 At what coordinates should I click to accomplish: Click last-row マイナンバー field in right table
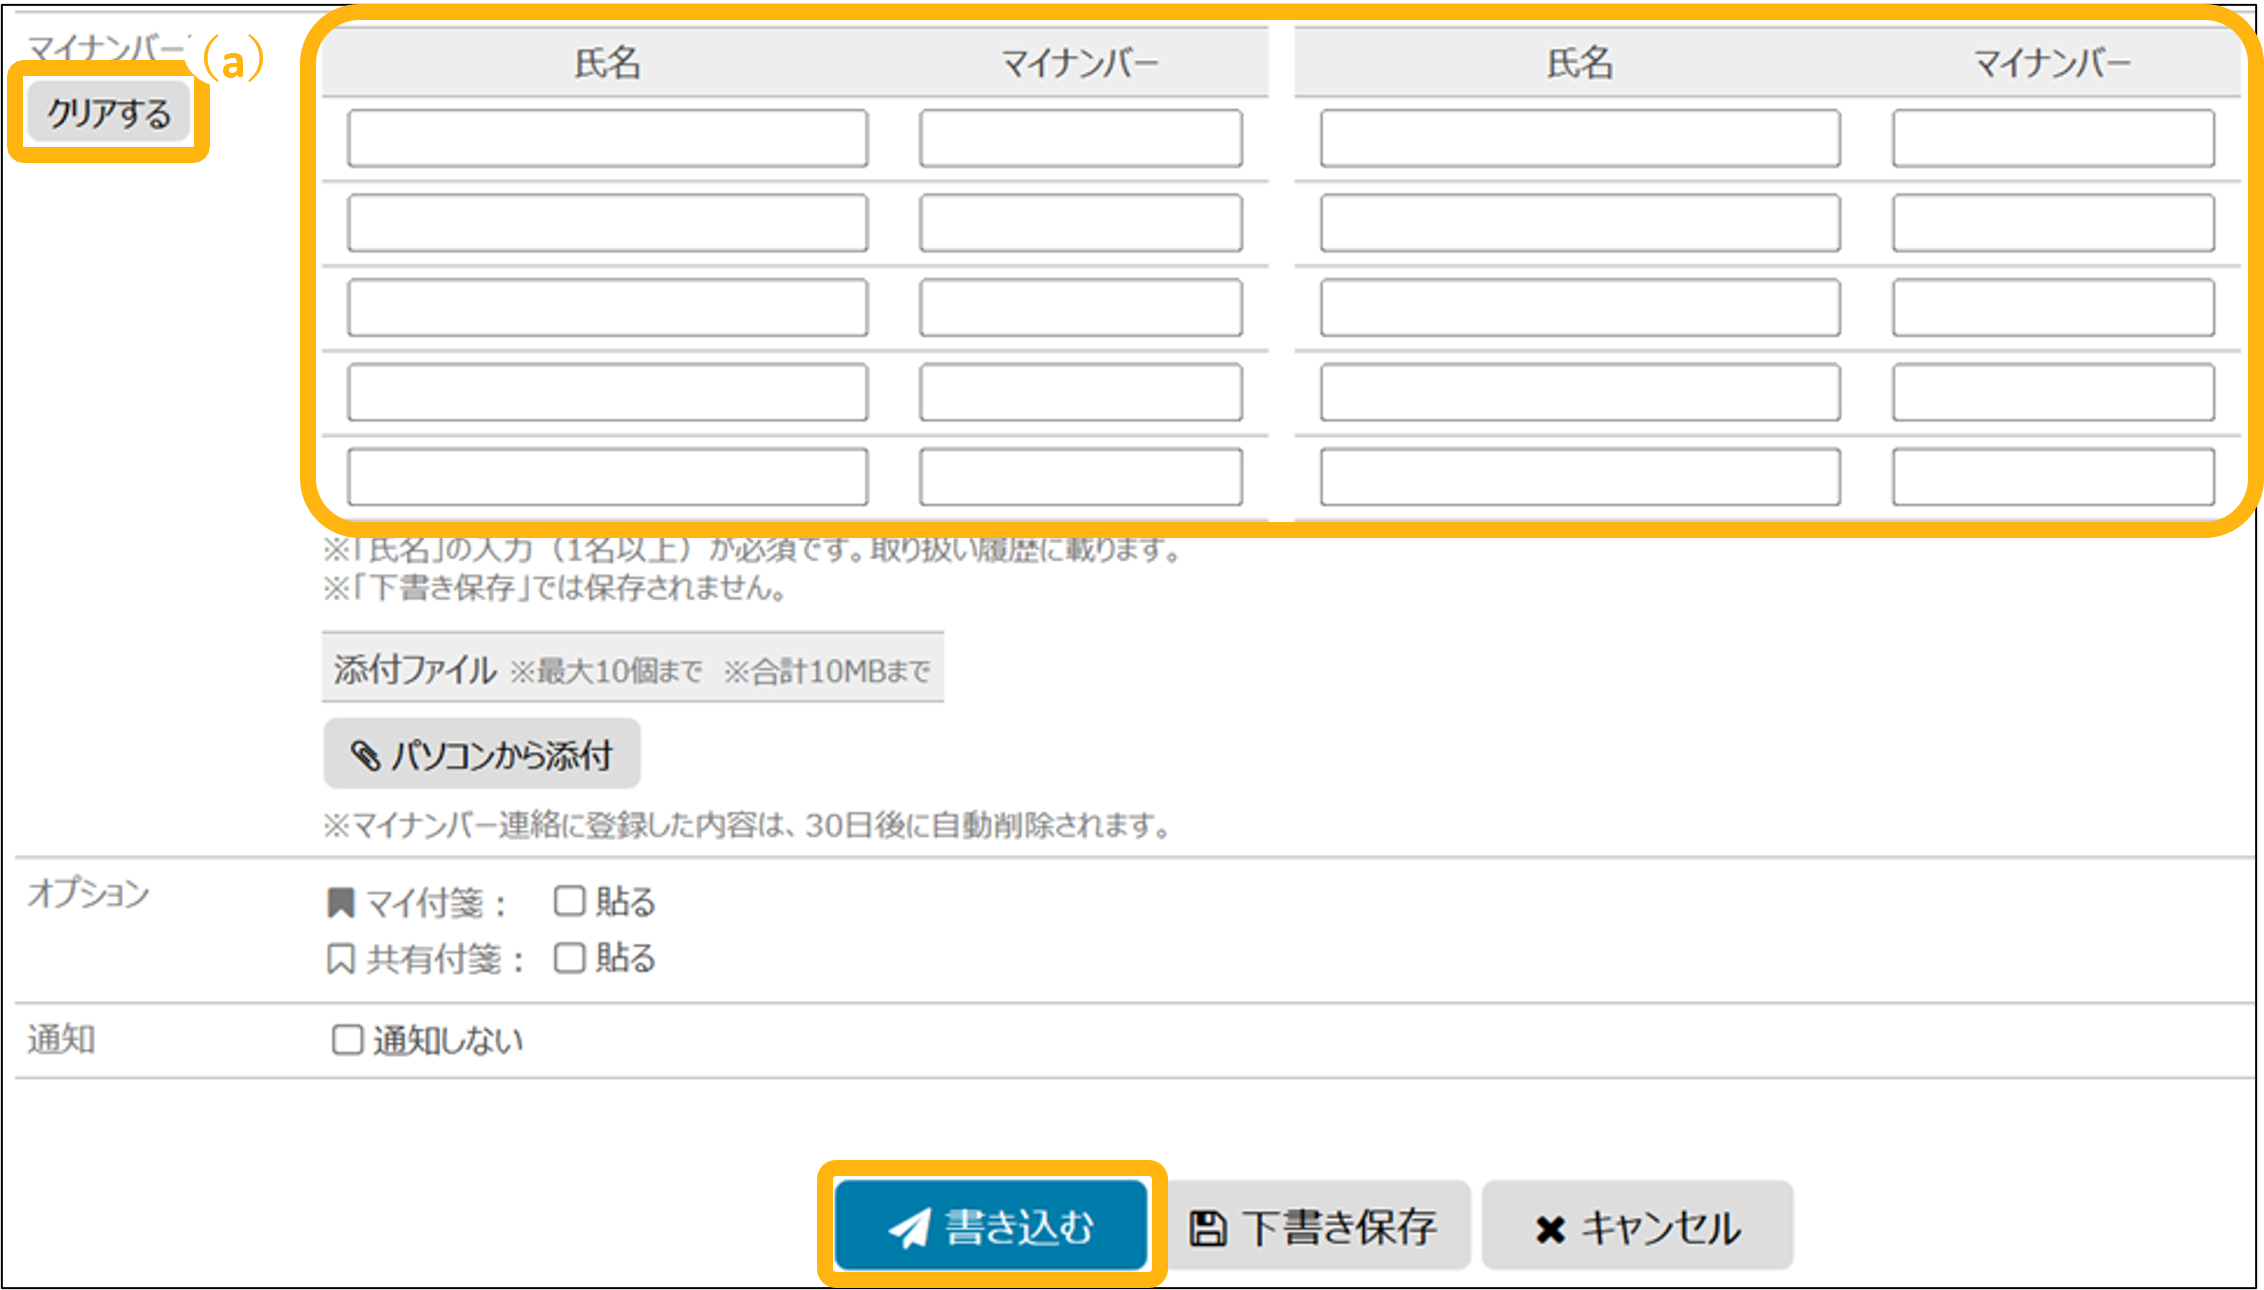pos(2052,477)
